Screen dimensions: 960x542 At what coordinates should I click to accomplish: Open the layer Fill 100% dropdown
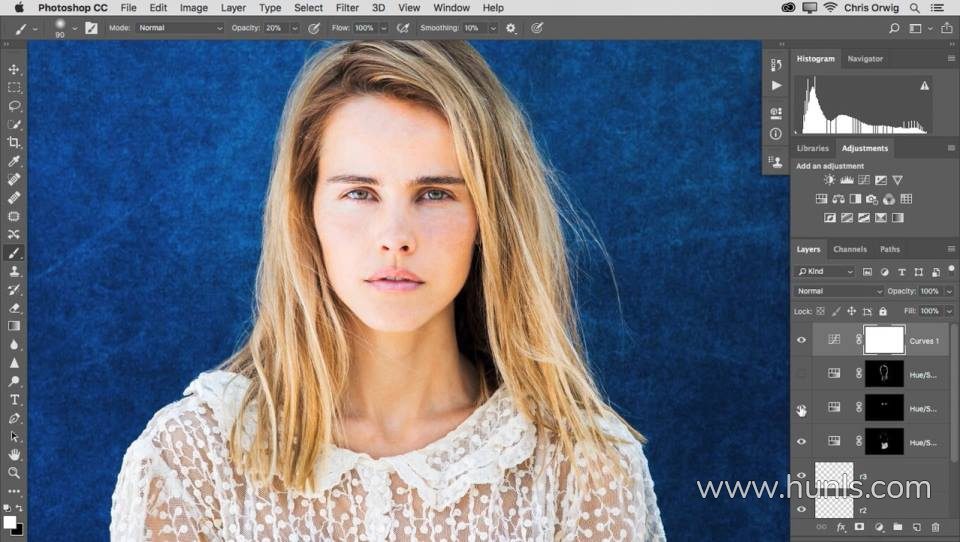[x=949, y=311]
